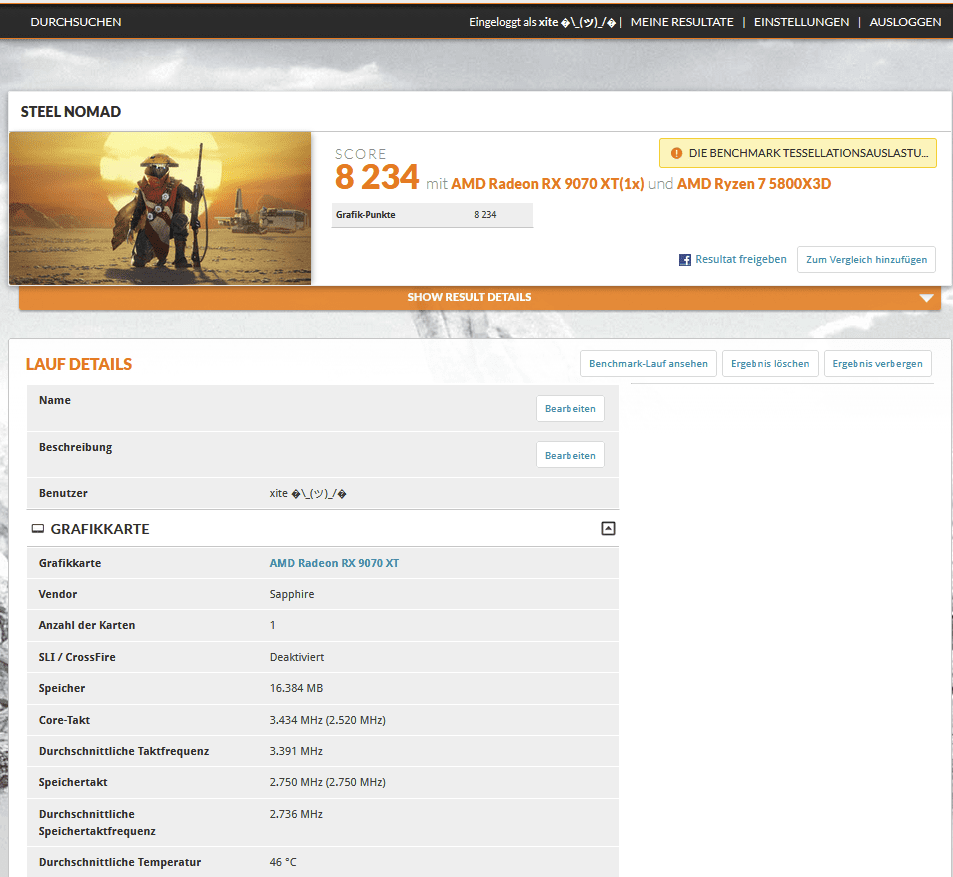Open the Durchsuchen menu

[x=76, y=22]
